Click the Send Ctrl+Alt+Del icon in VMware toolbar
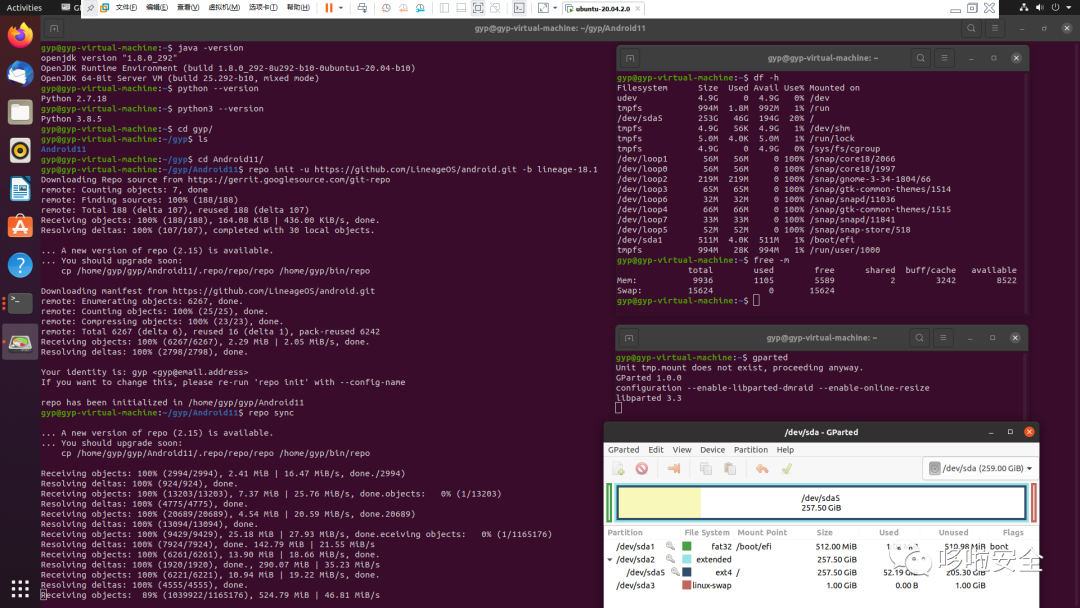The image size is (1080, 608). pyautogui.click(x=362, y=8)
